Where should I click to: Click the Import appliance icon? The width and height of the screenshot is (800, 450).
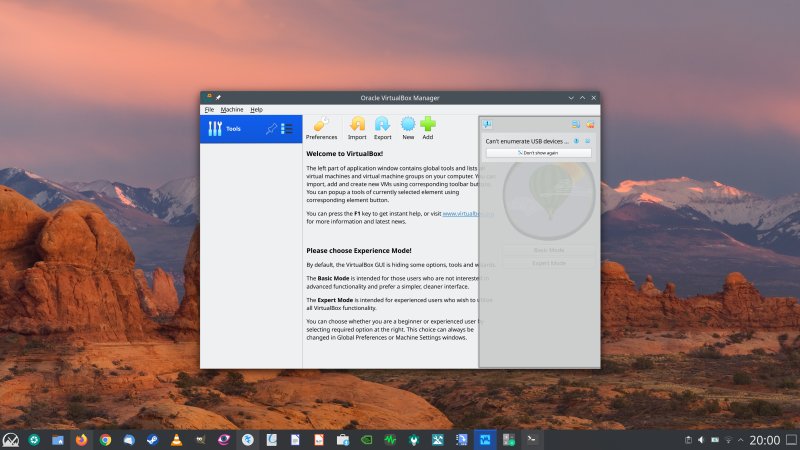(357, 127)
